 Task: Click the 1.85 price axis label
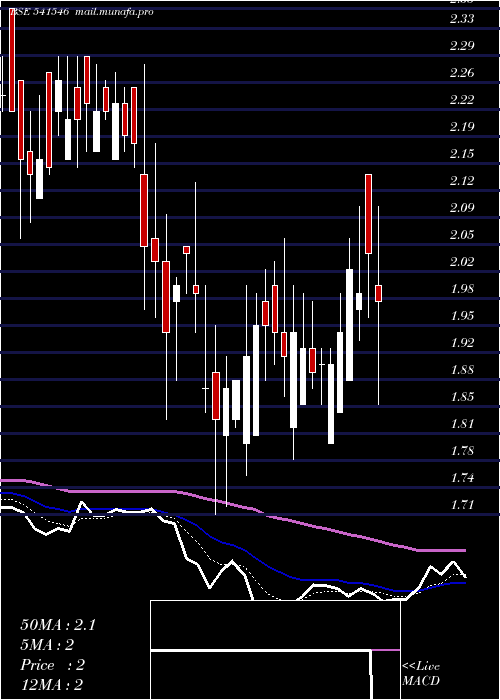tap(462, 397)
